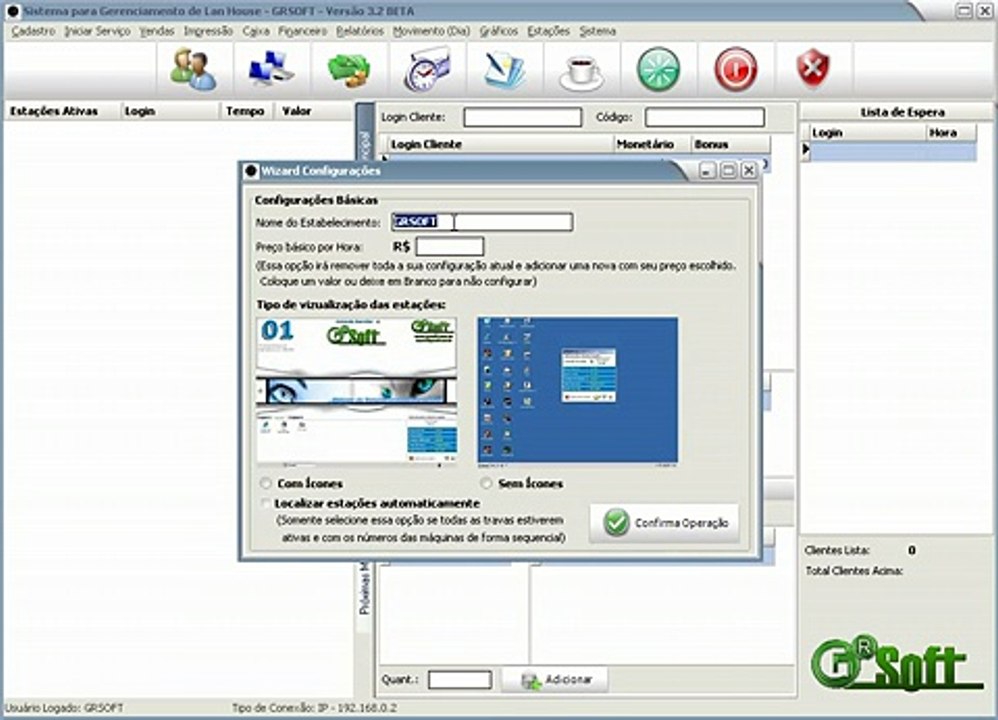Click the green circular start icon
This screenshot has width=998, height=720.
click(659, 69)
